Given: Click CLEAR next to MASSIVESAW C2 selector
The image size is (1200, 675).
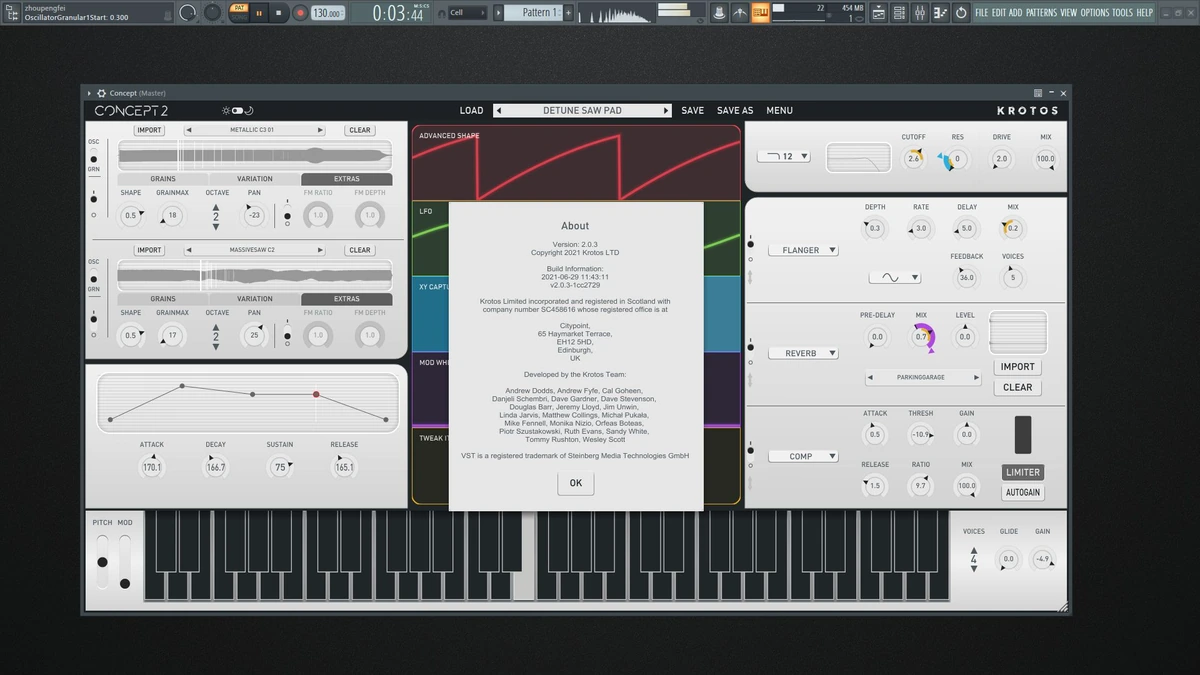Looking at the screenshot, I should 360,250.
